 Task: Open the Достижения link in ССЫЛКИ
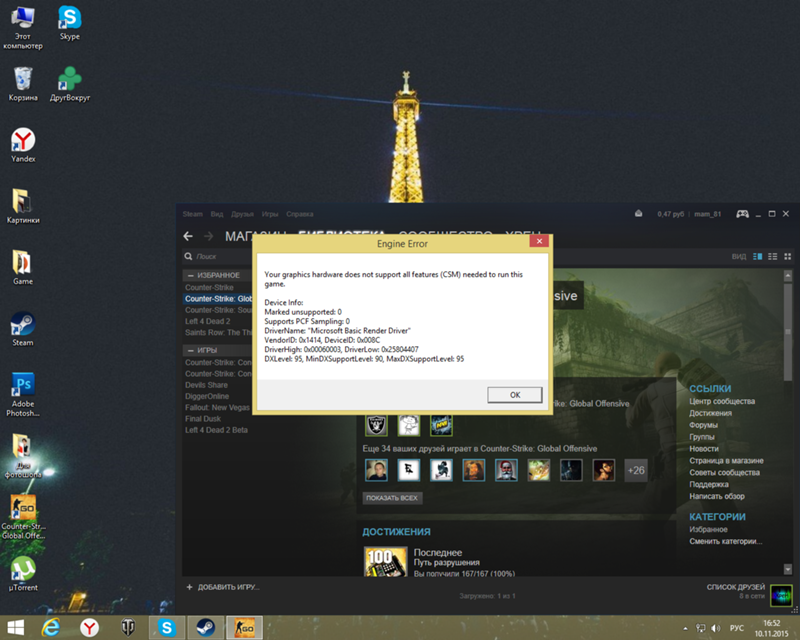pyautogui.click(x=710, y=413)
